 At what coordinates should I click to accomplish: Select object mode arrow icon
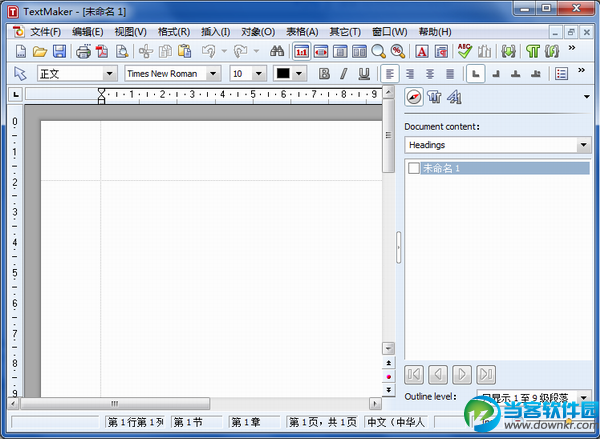coord(20,73)
